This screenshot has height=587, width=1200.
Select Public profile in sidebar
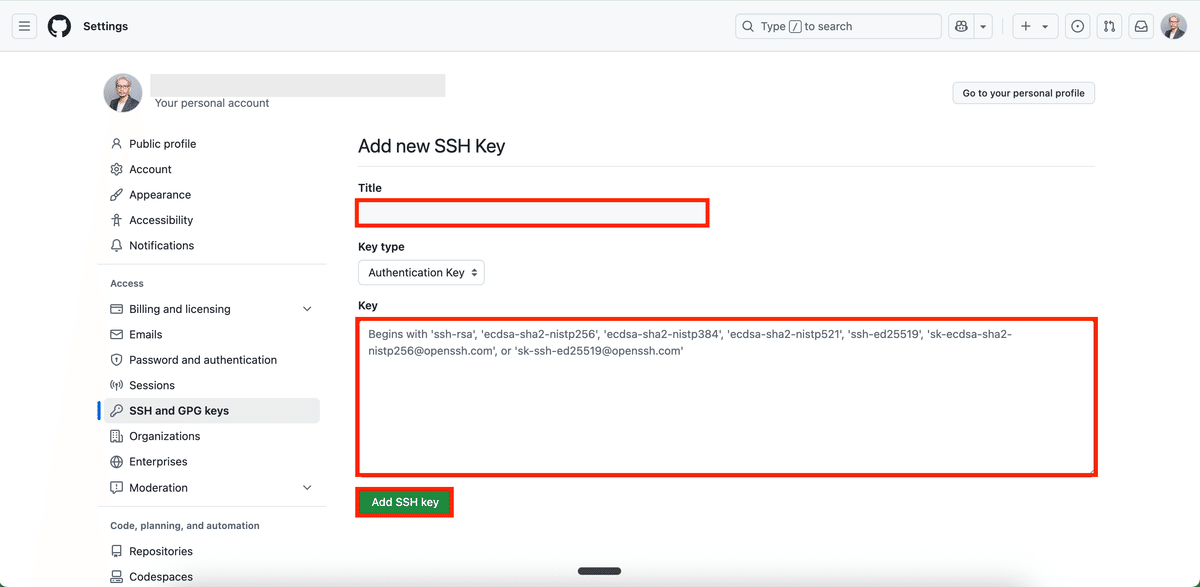tap(163, 143)
